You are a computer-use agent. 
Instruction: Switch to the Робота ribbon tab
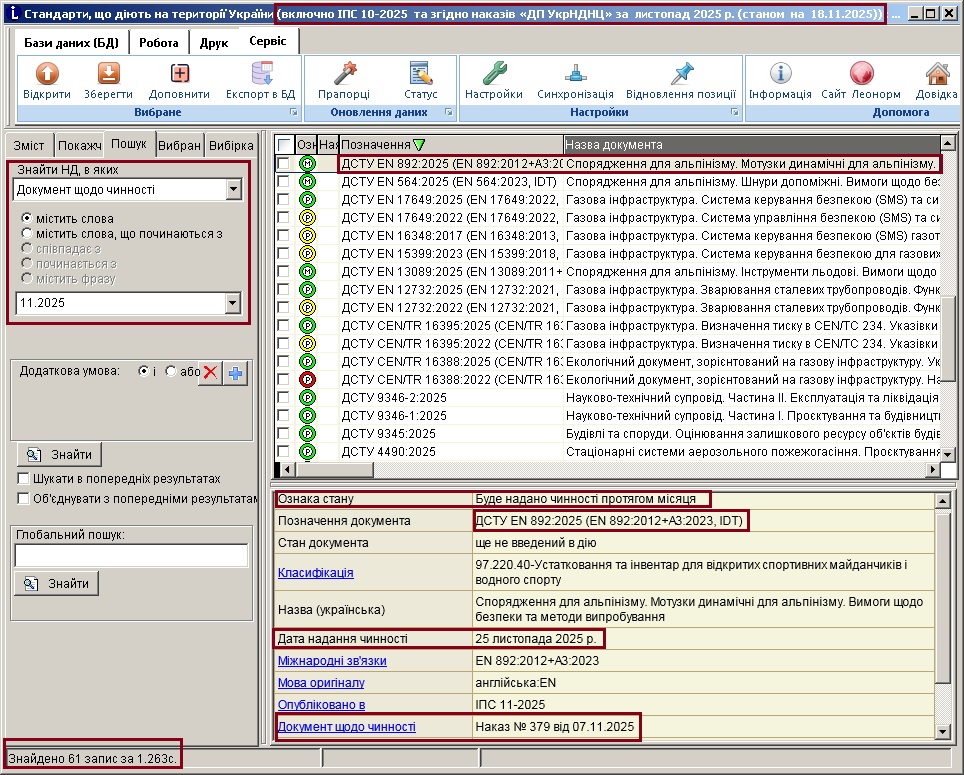click(159, 43)
